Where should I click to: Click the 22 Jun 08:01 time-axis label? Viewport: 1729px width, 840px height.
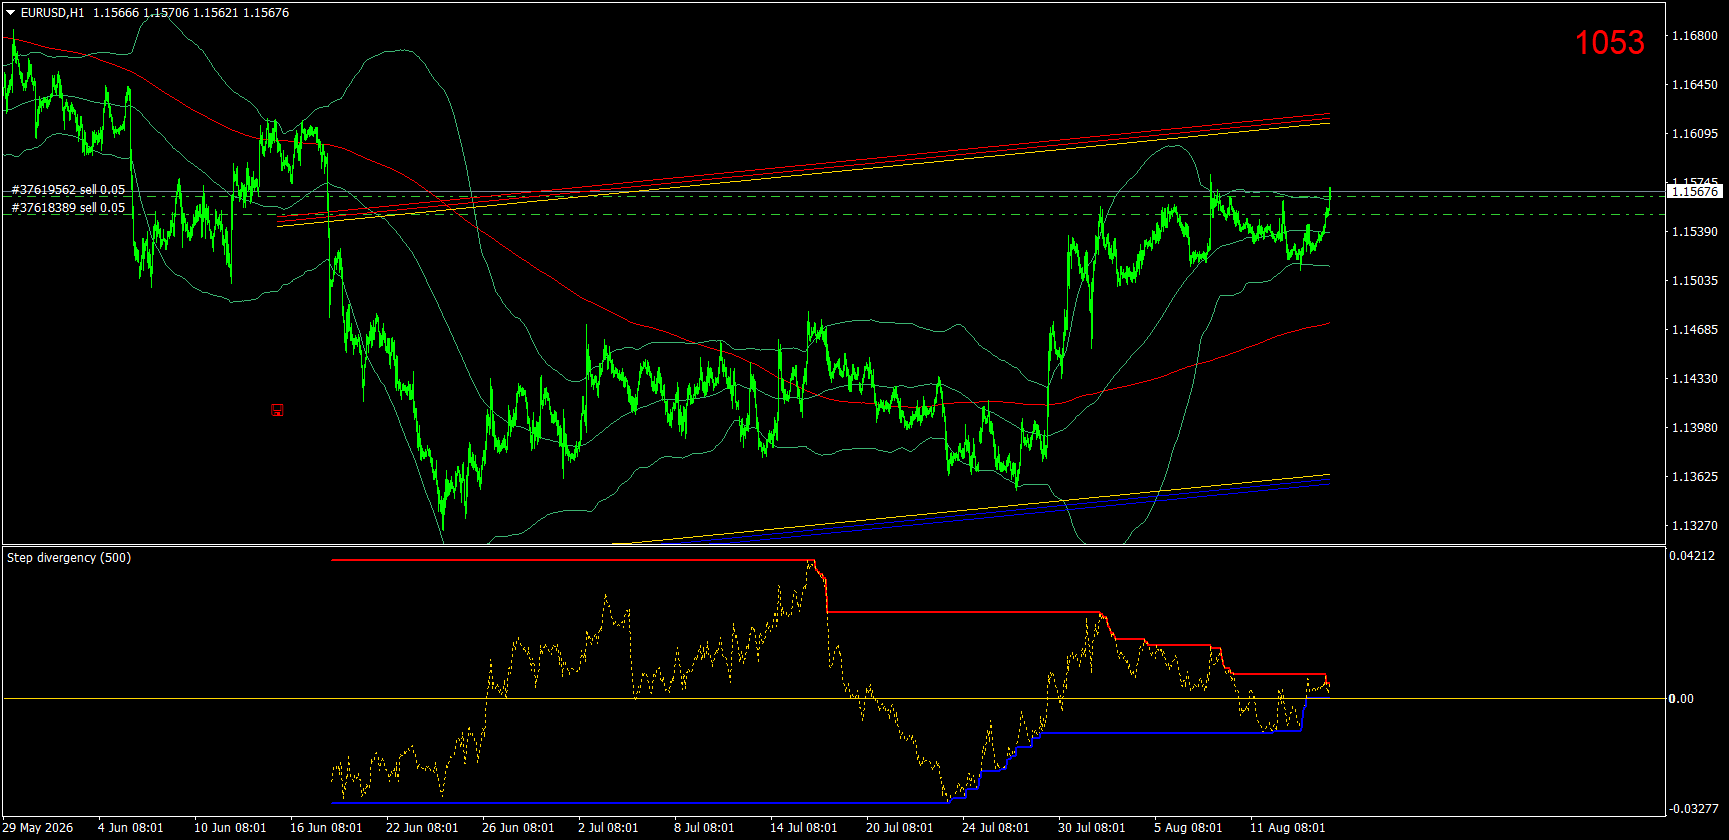tap(421, 828)
